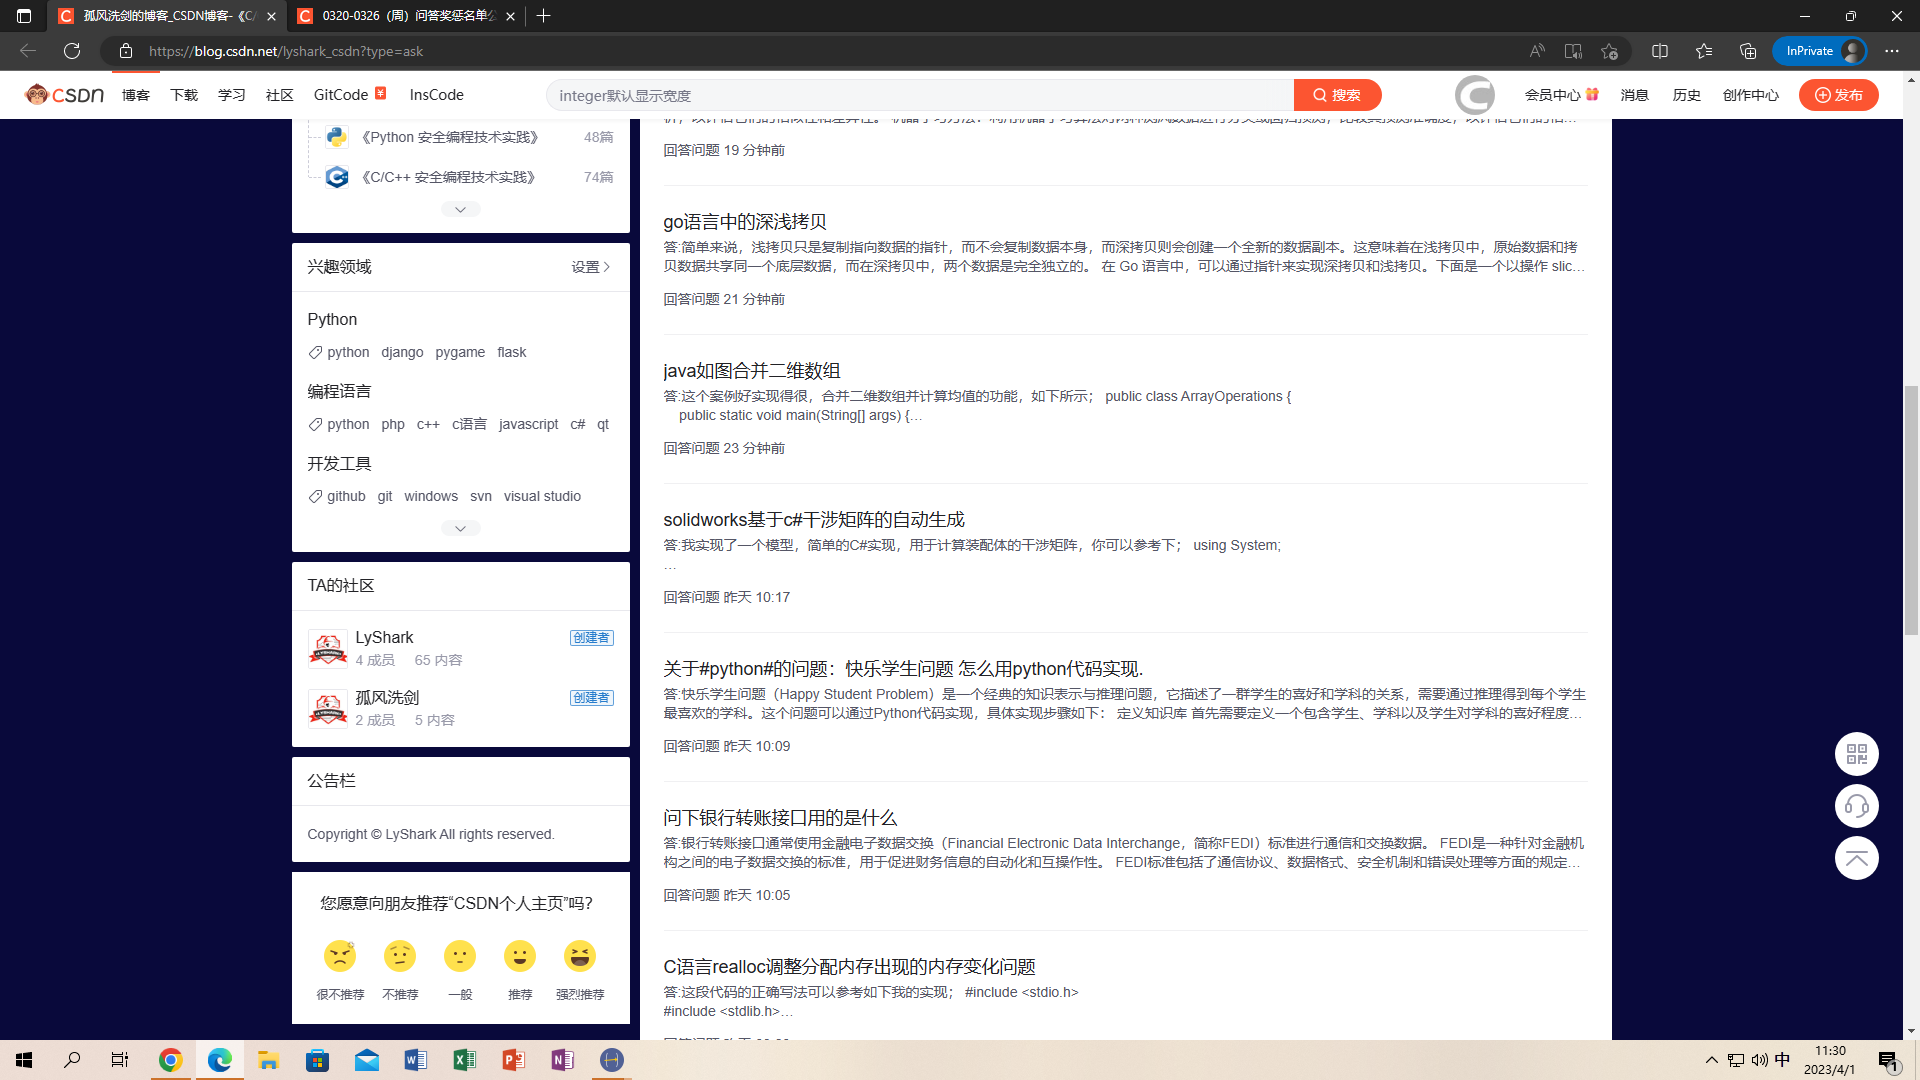
Task: Click the QR code floating button
Action: pyautogui.click(x=1856, y=754)
